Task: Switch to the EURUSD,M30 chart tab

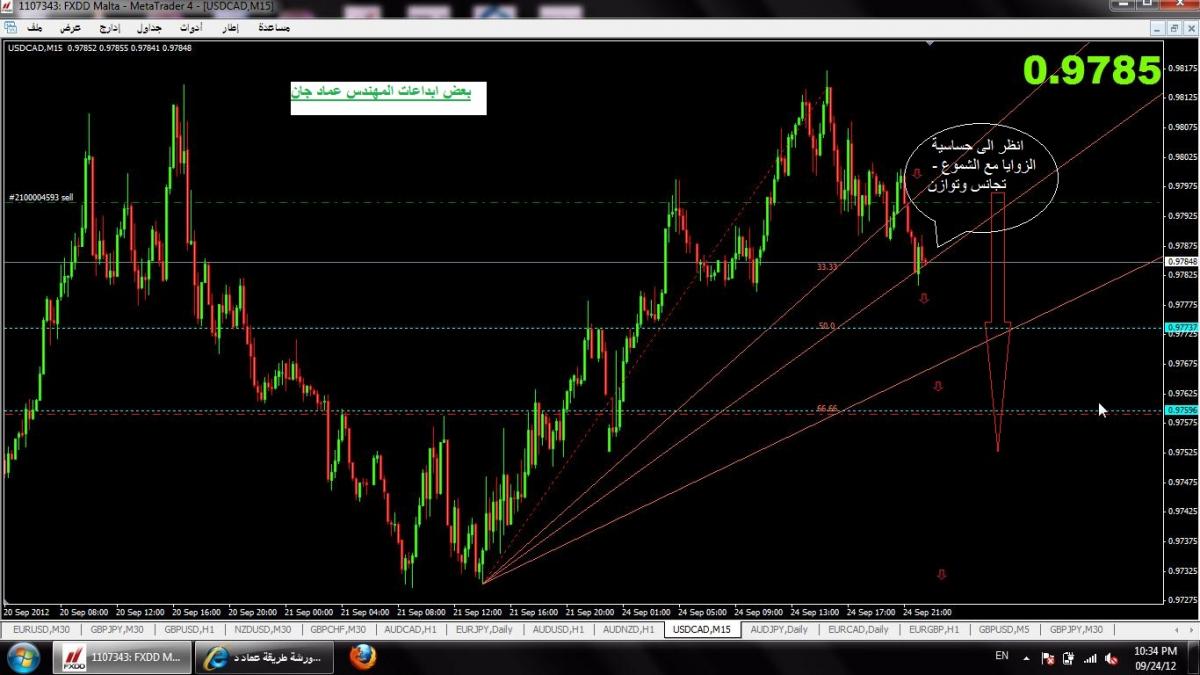Action: (x=40, y=630)
